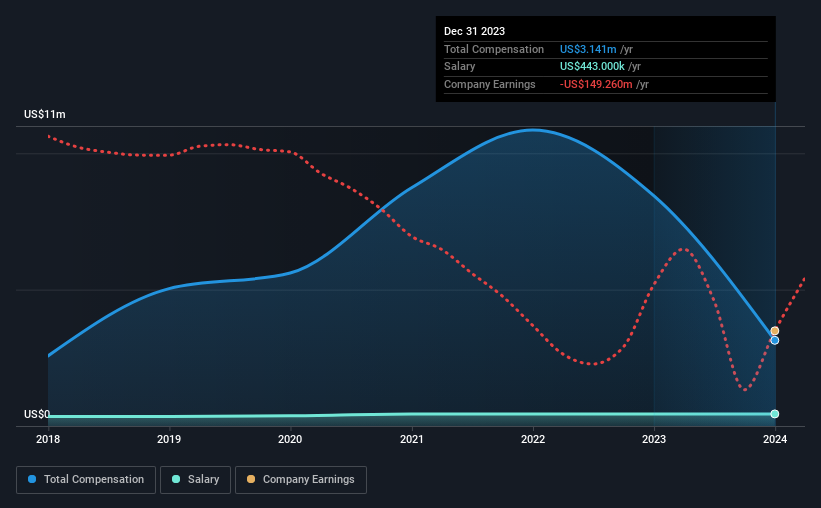Toggle the Company Earnings legend button
821x508 pixels.
coord(301,480)
